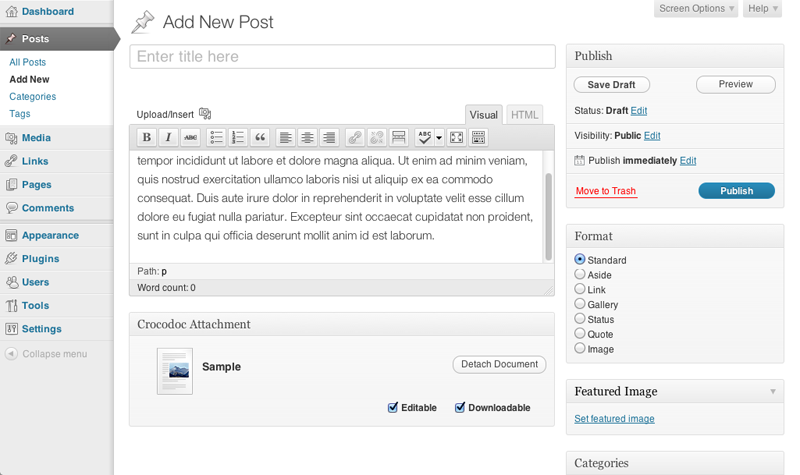Viewport: 800px width, 475px height.
Task: Create a numbered list in the editor
Action: (238, 137)
